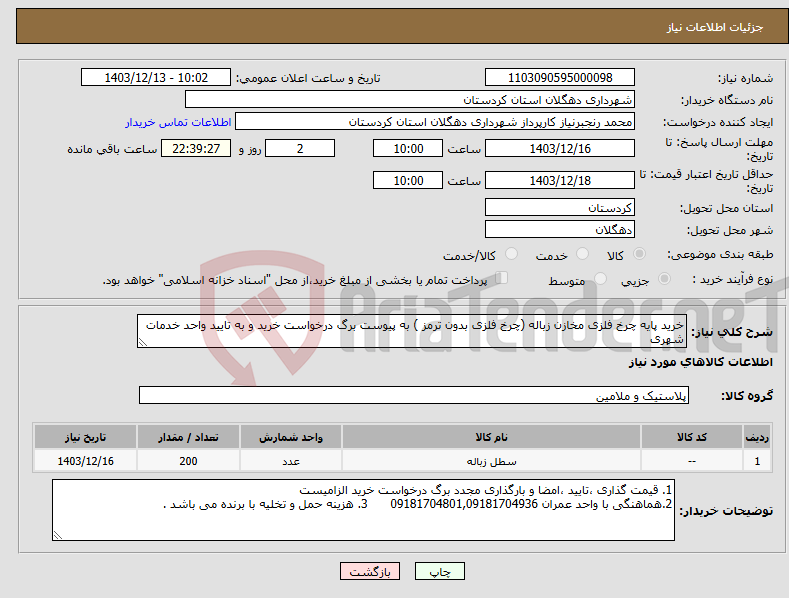The image size is (789, 598).
Task: Click the response deadline time 10:00 field
Action: [408, 148]
